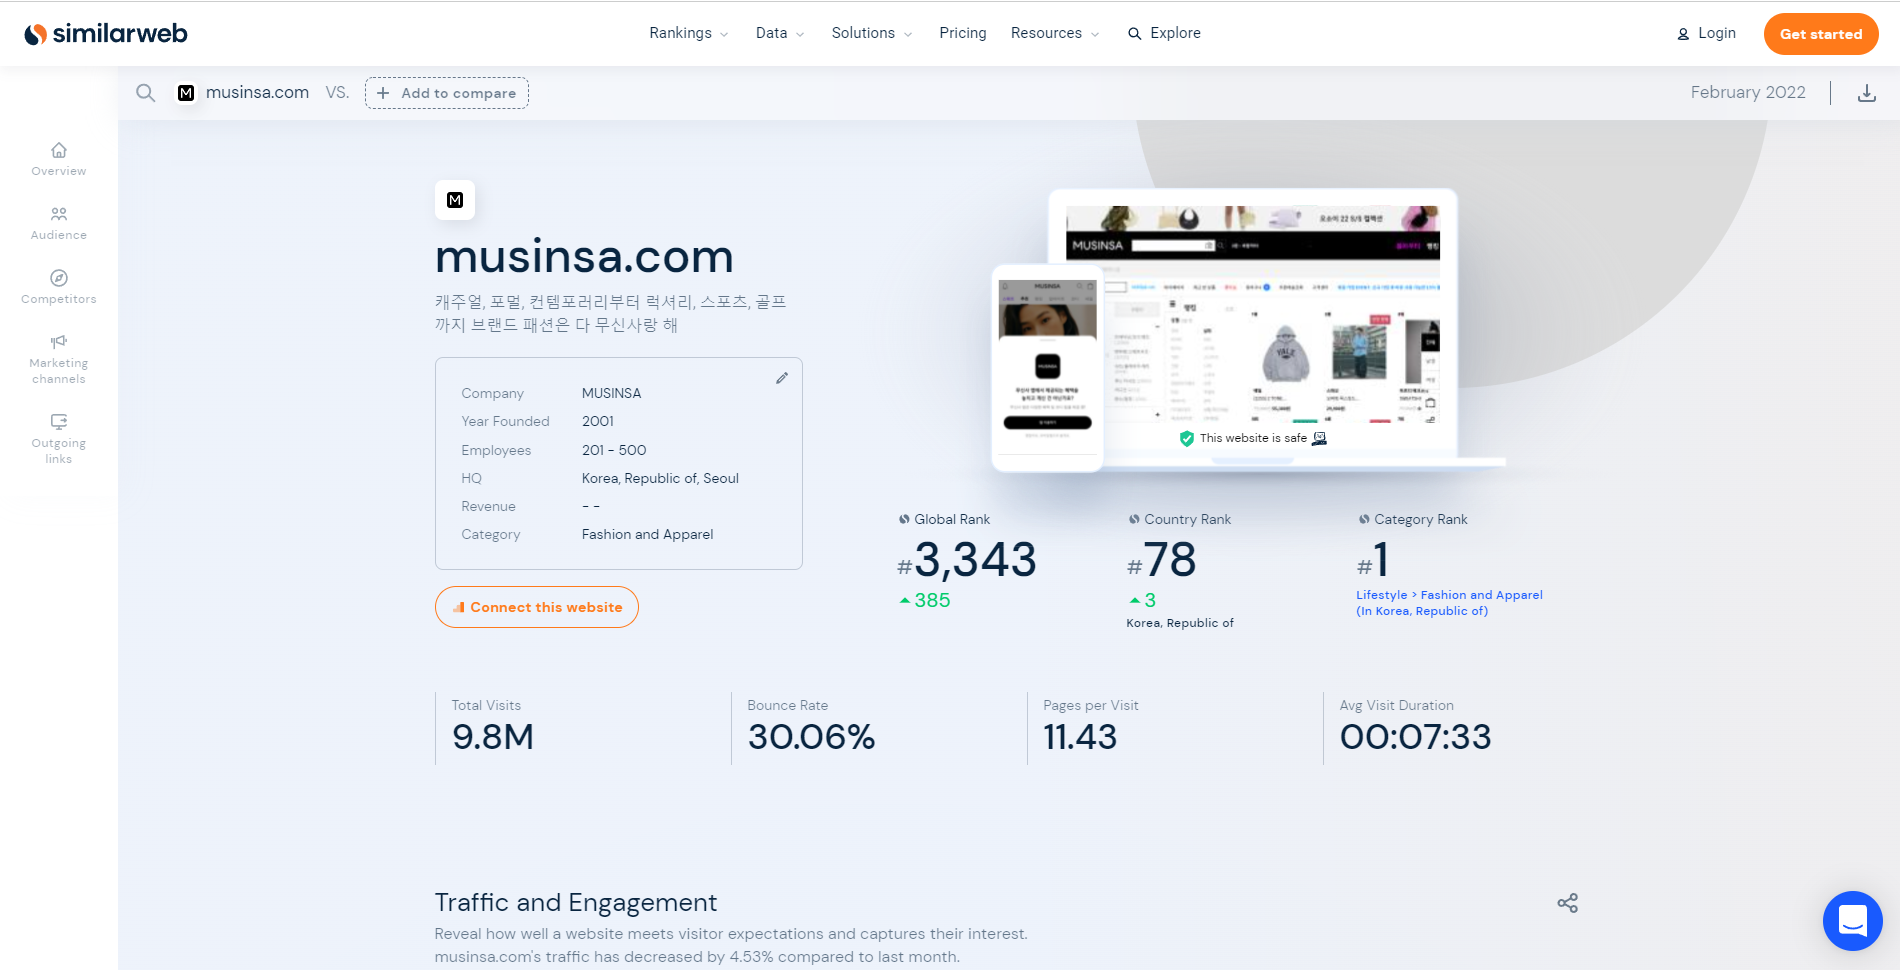Viewport: 1900px width, 970px height.
Task: Click the February 2022 date label
Action: pyautogui.click(x=1748, y=92)
